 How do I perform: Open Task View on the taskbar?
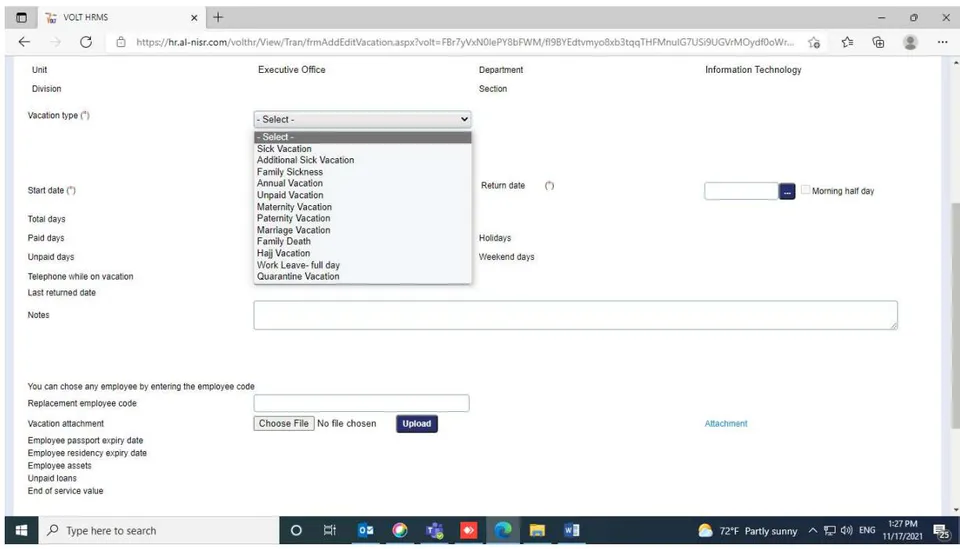[329, 530]
